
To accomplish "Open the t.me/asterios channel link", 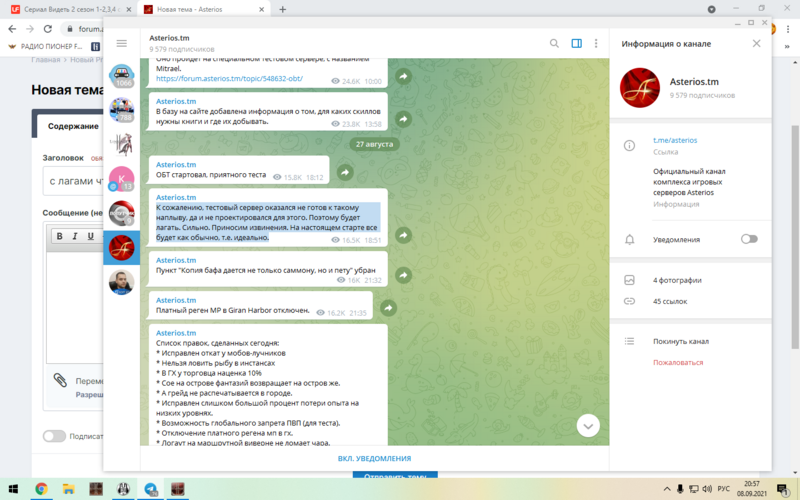I will [675, 140].
